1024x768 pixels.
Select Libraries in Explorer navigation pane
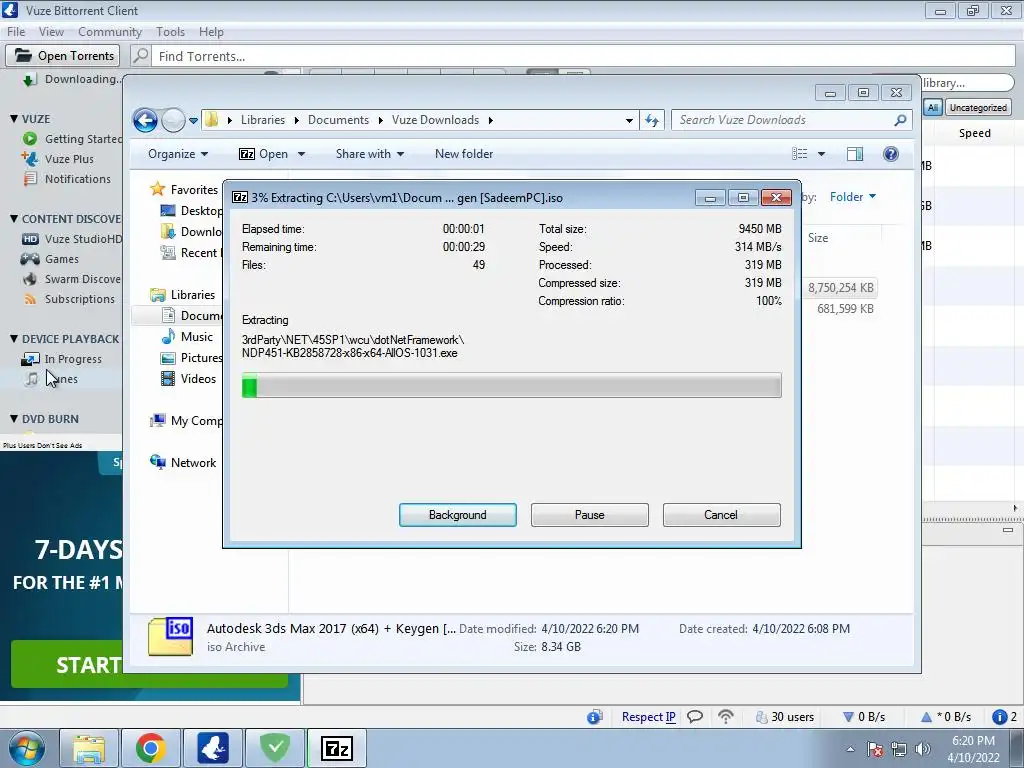tap(193, 295)
